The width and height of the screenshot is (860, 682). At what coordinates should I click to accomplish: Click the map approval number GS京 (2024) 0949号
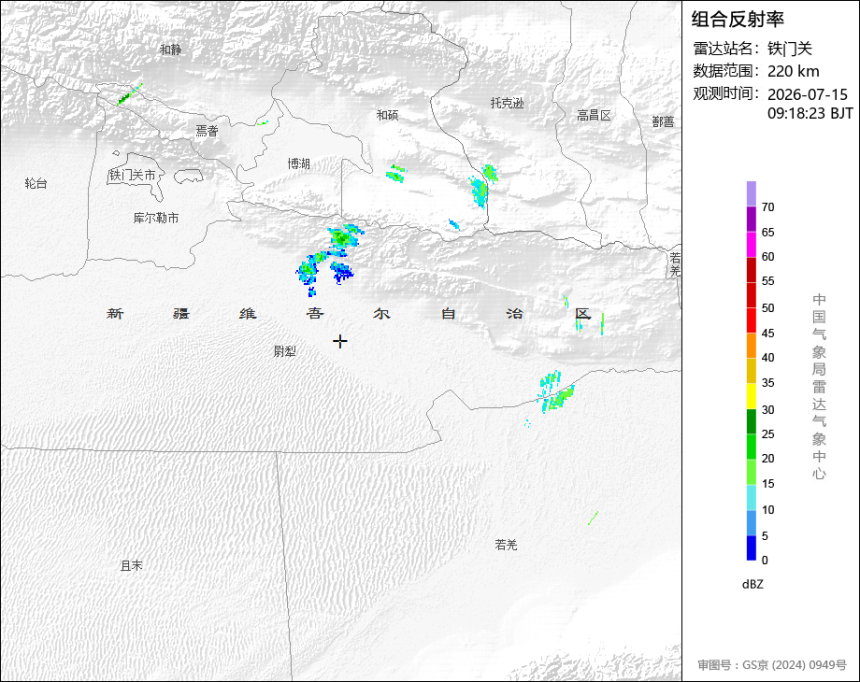click(x=772, y=665)
